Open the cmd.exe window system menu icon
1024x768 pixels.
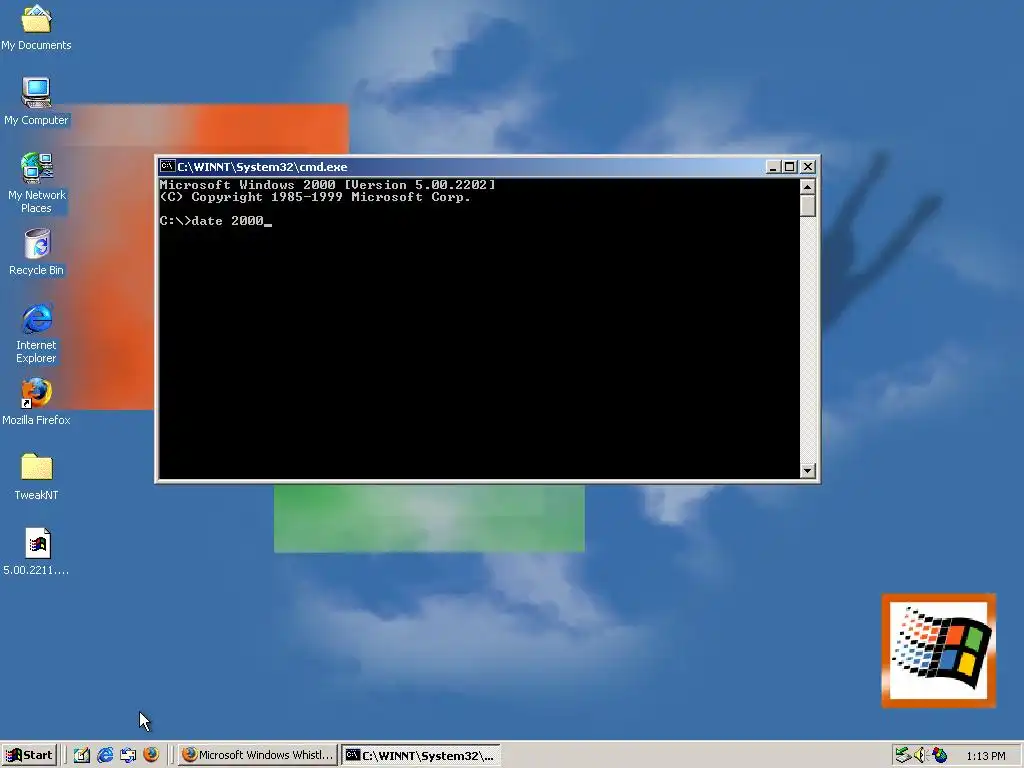(x=167, y=166)
